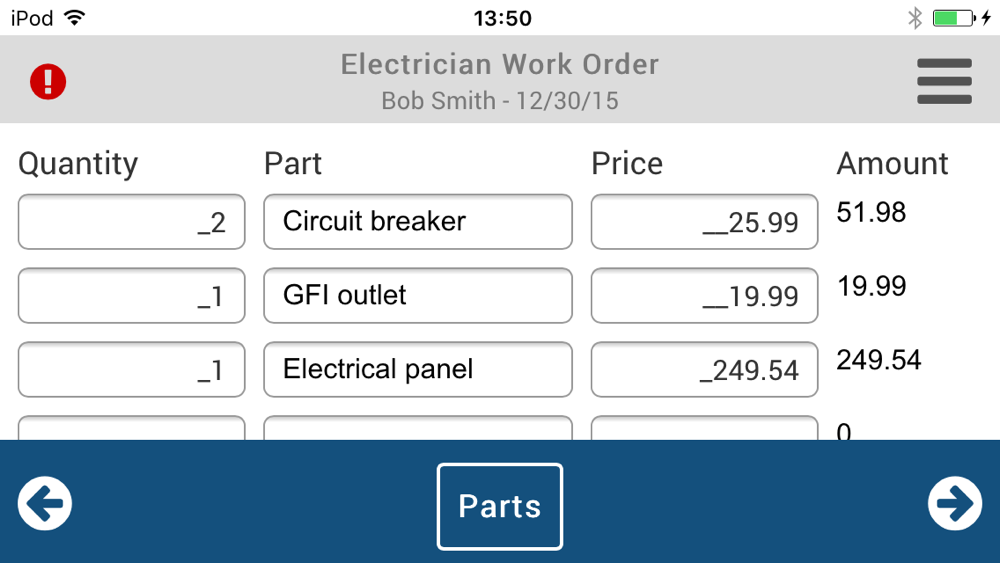Change the 249.54 price field
This screenshot has height=563, width=1000.
click(704, 370)
